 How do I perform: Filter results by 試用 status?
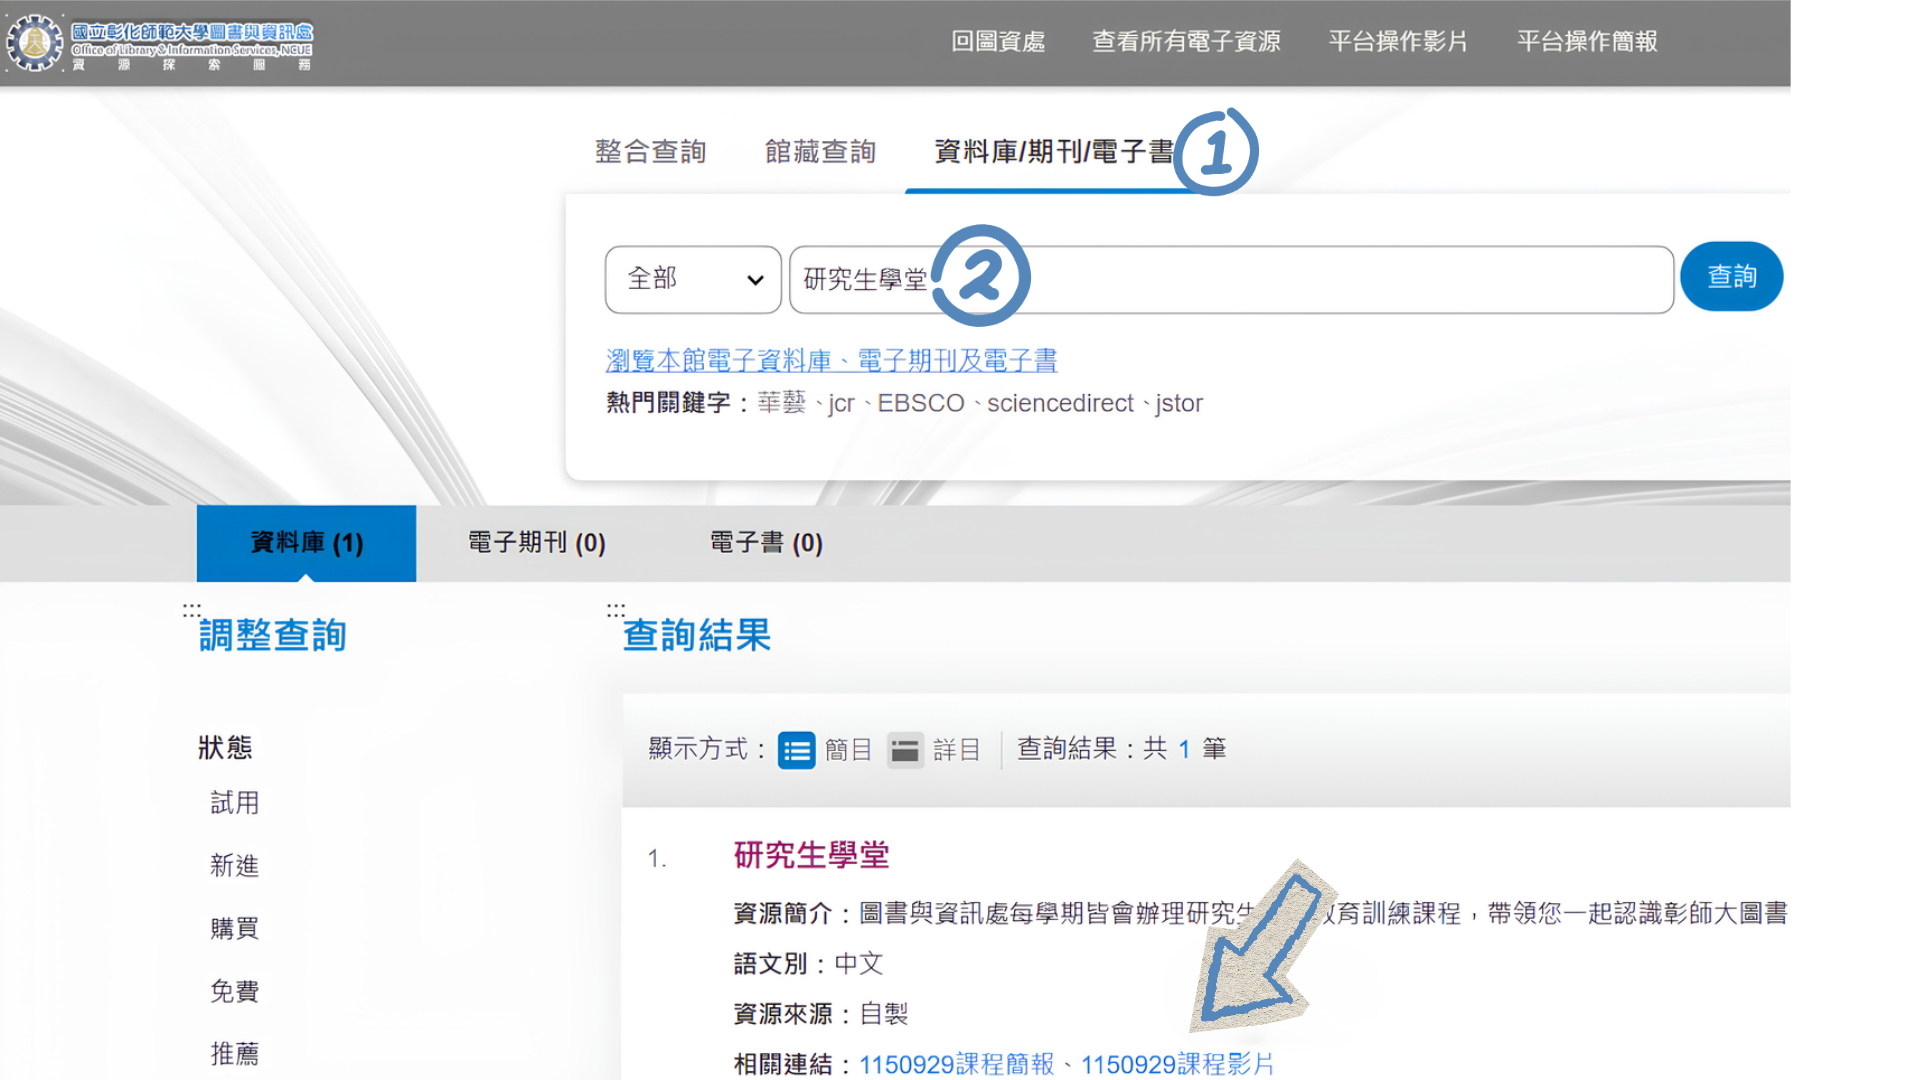235,802
